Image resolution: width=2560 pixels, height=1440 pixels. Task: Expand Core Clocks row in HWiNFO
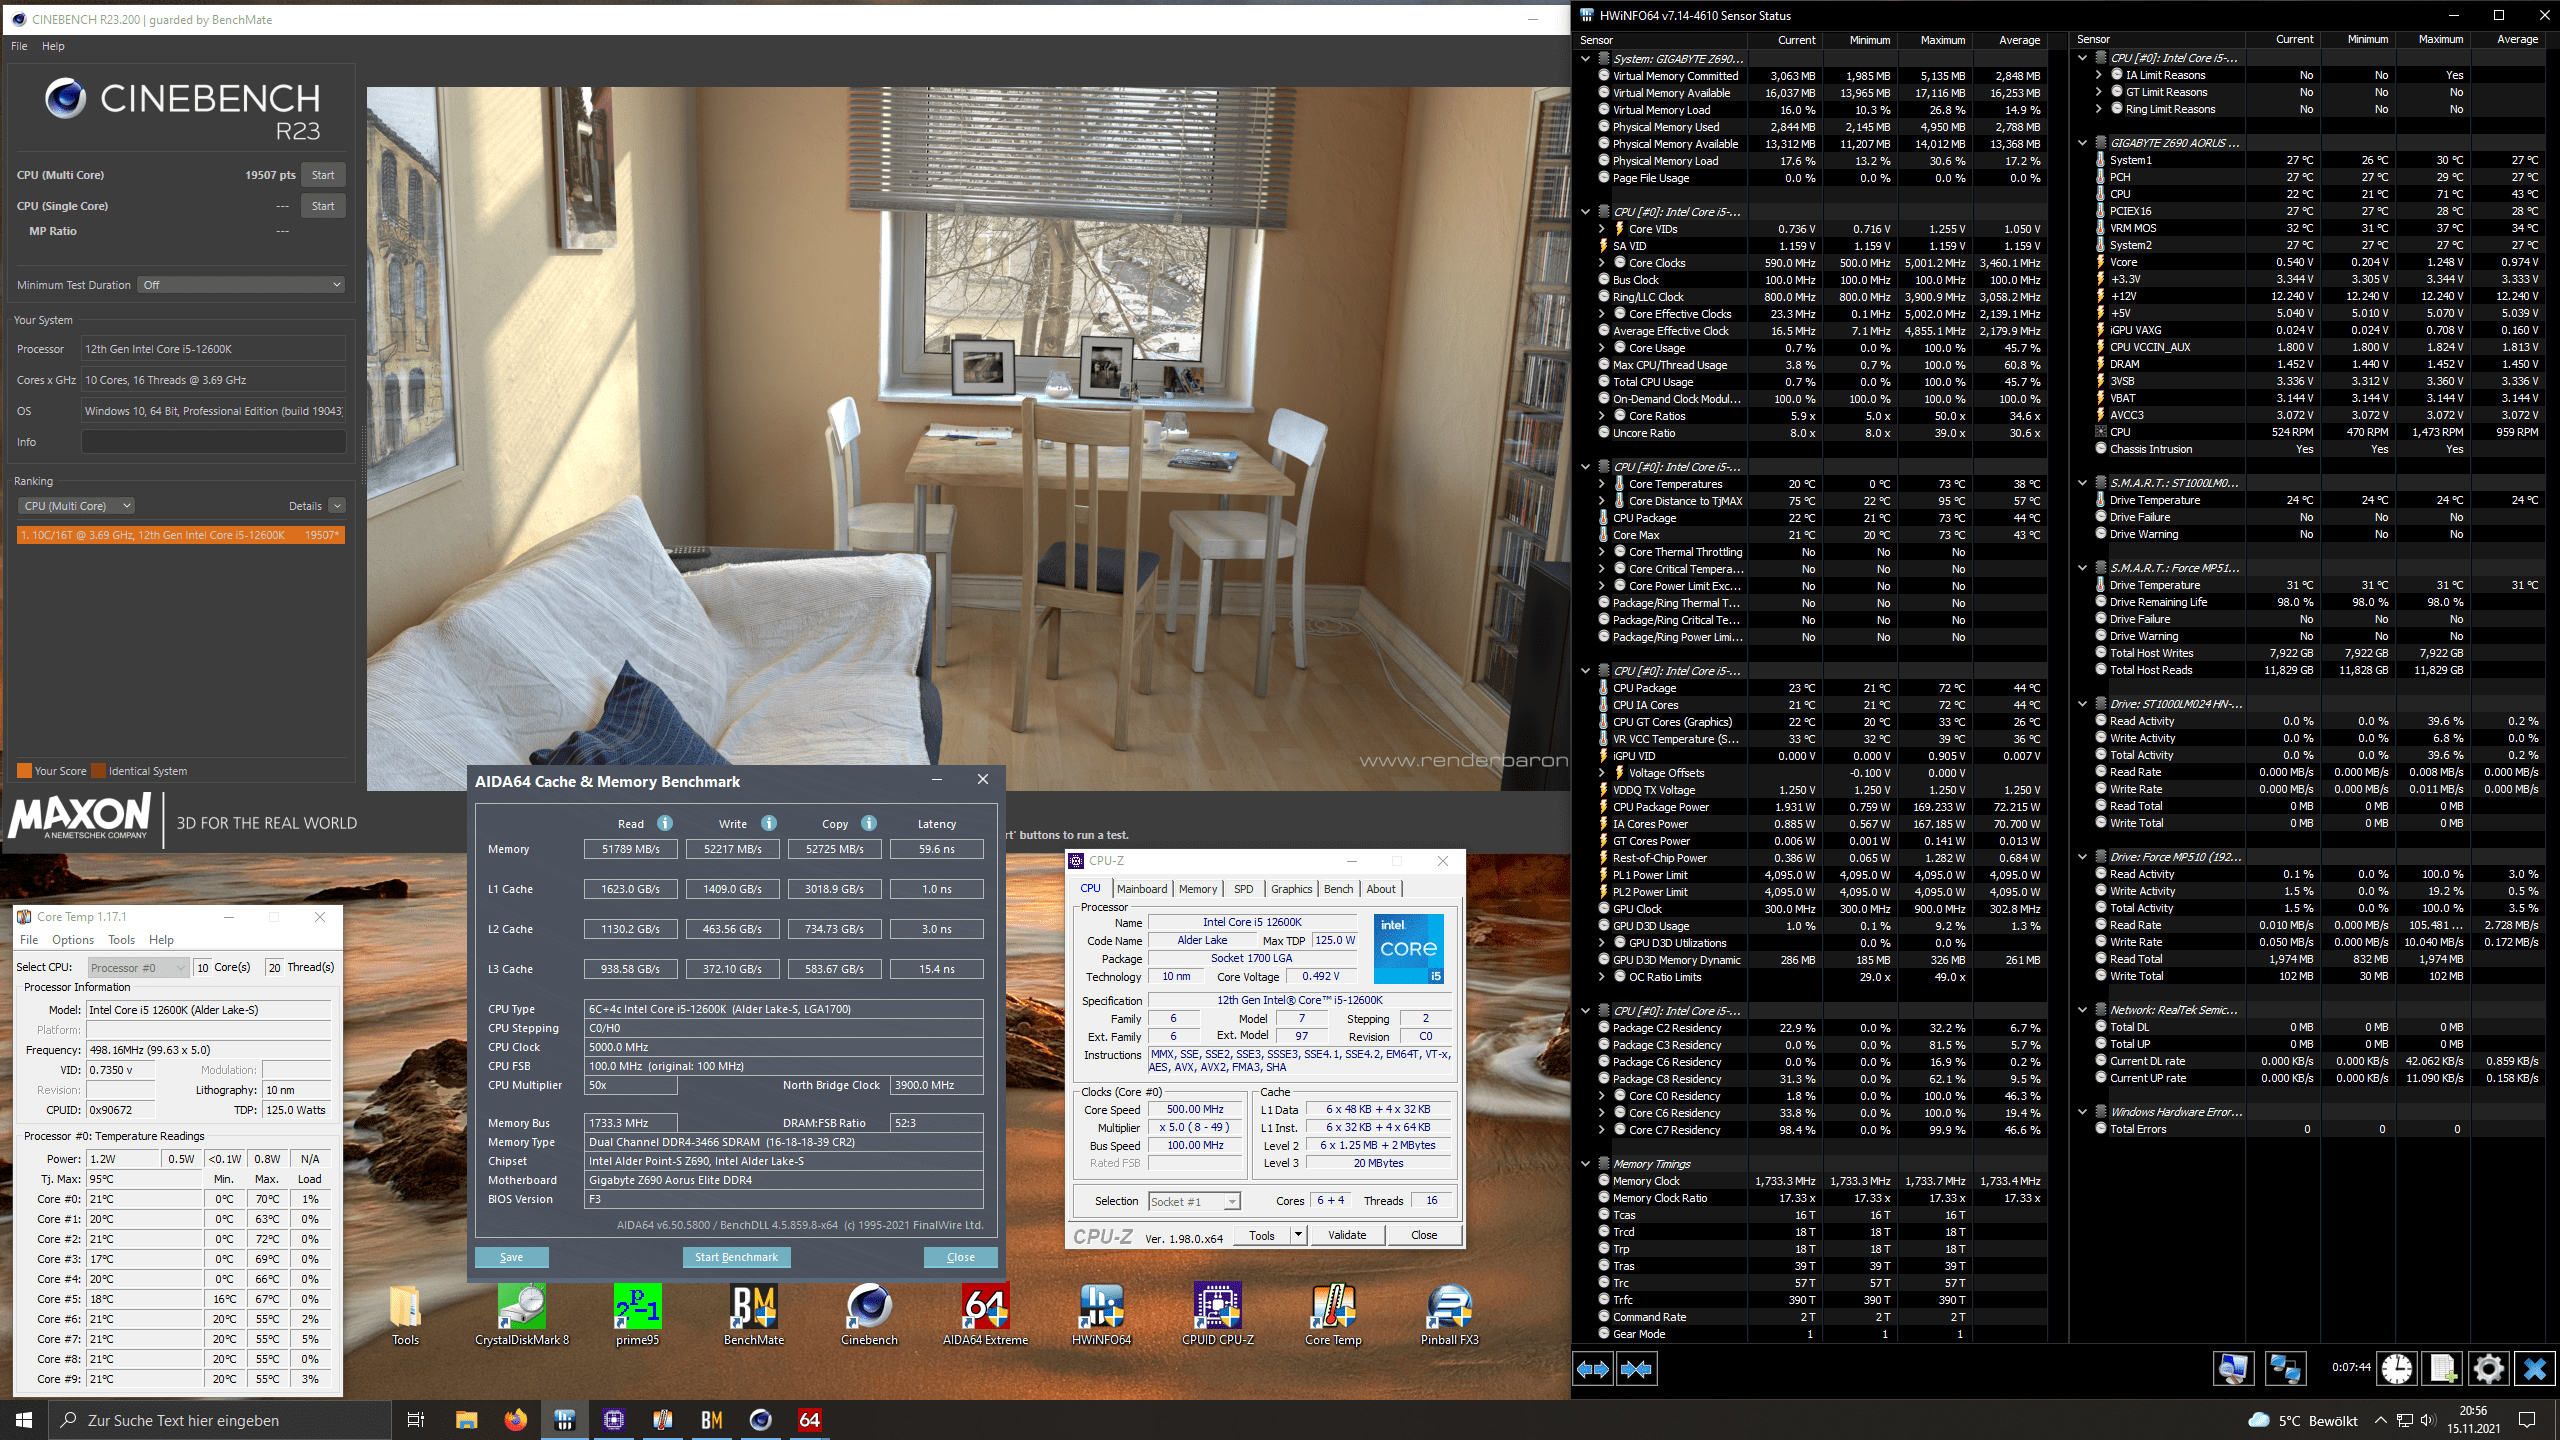click(1602, 263)
